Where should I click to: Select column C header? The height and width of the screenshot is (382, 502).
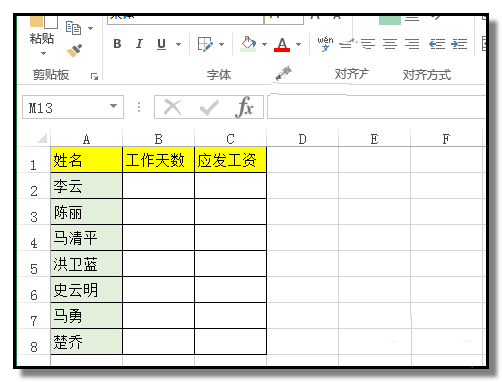(x=230, y=139)
